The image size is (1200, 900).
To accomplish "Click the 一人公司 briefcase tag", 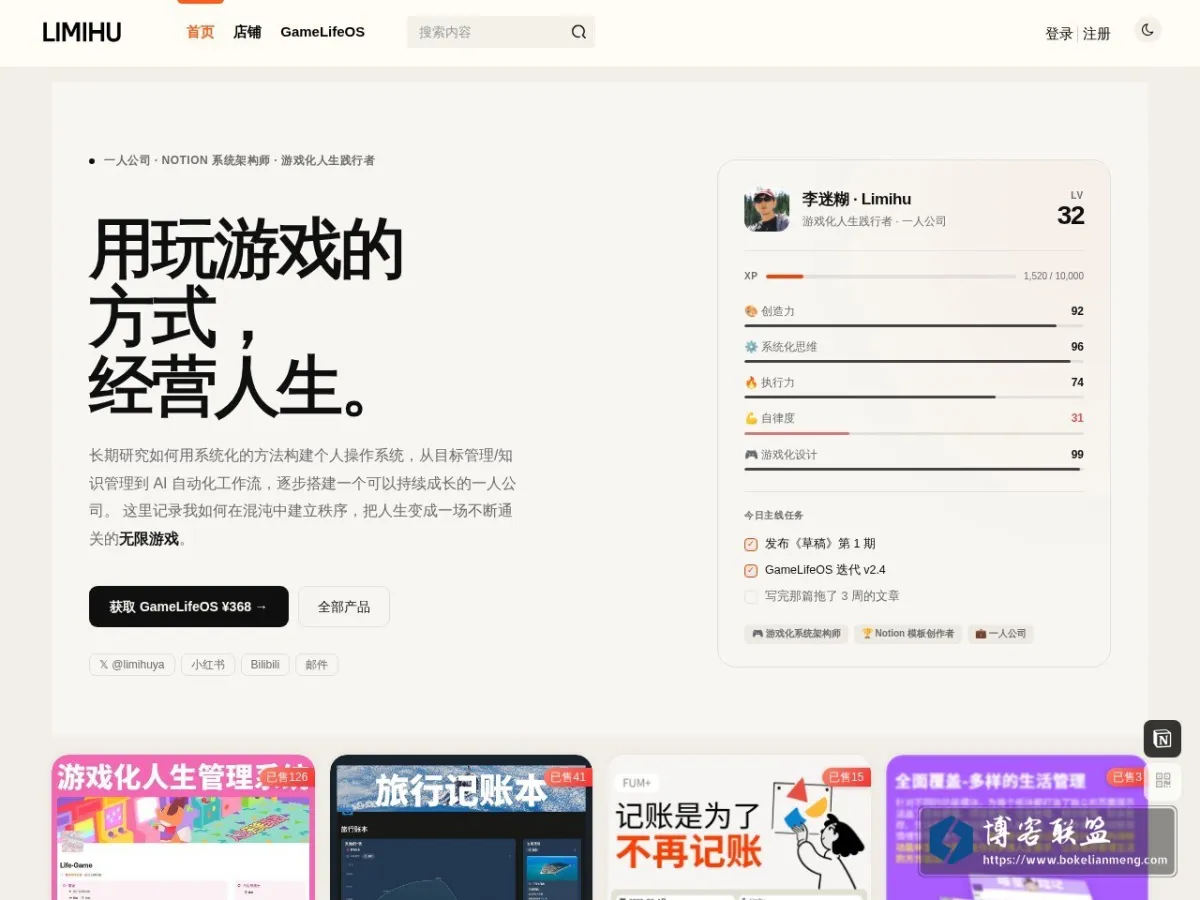I will pyautogui.click(x=1000, y=634).
